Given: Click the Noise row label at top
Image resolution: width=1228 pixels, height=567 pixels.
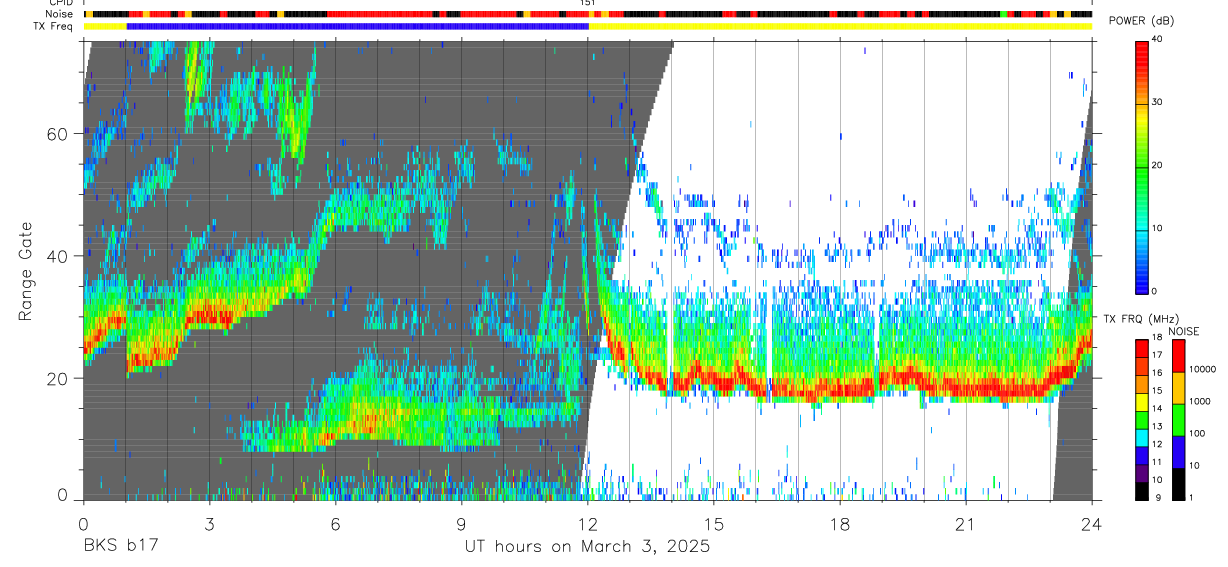Looking at the screenshot, I should click(61, 14).
